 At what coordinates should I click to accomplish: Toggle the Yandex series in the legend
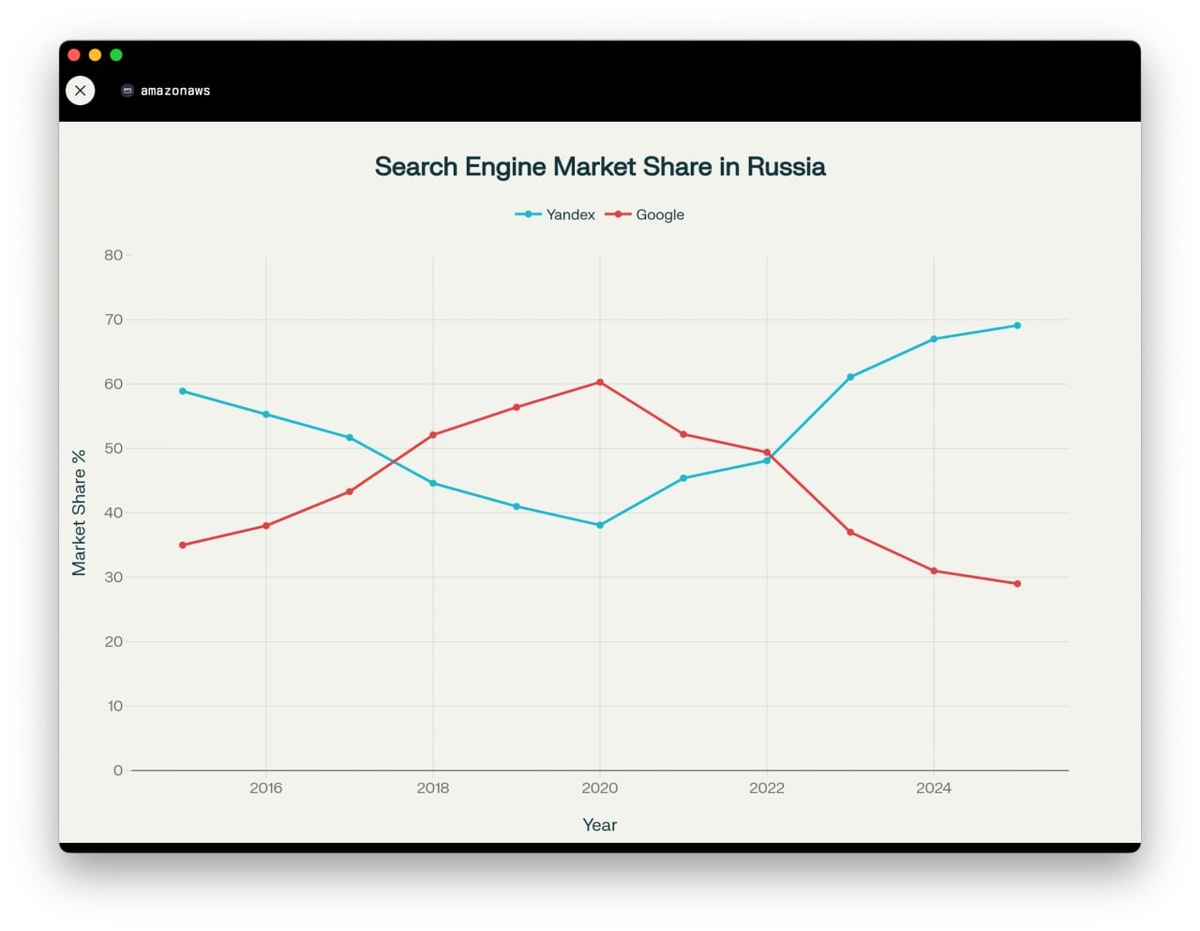coord(556,214)
